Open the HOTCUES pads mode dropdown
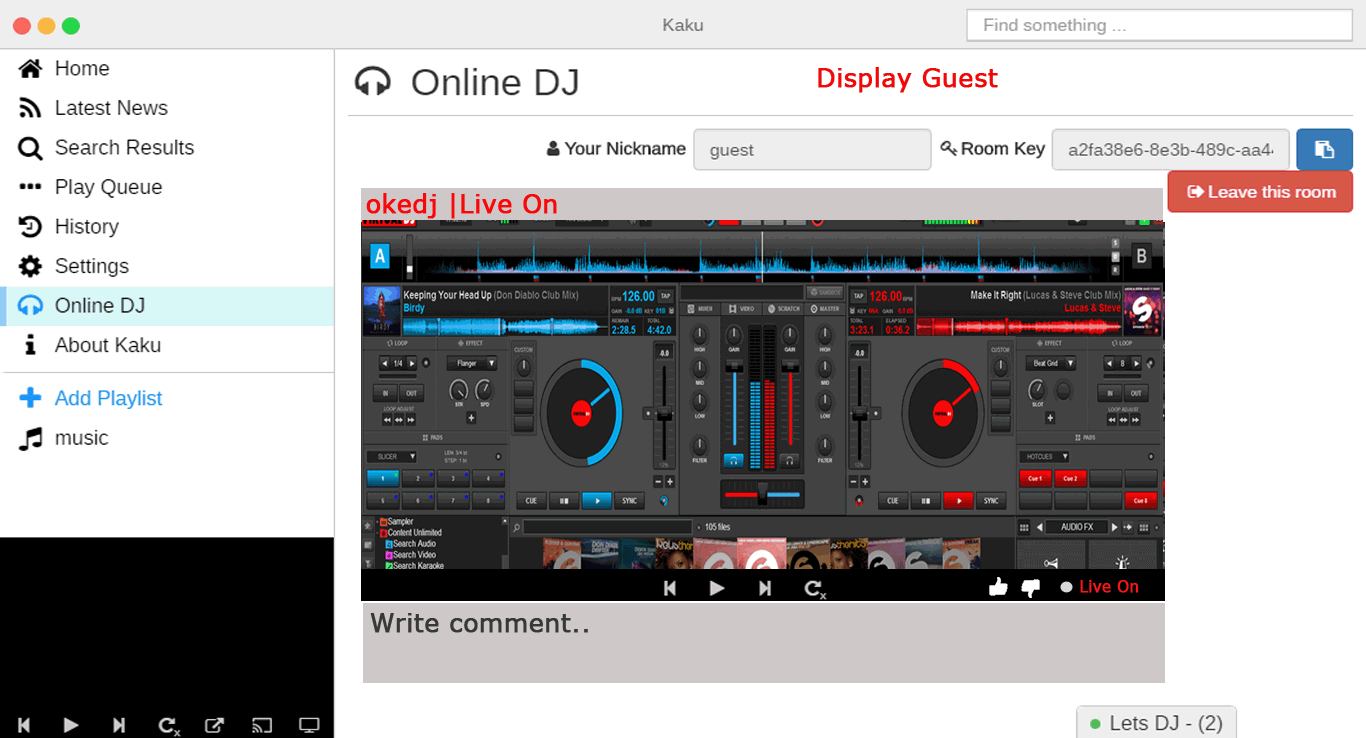The image size is (1366, 738). (1044, 456)
